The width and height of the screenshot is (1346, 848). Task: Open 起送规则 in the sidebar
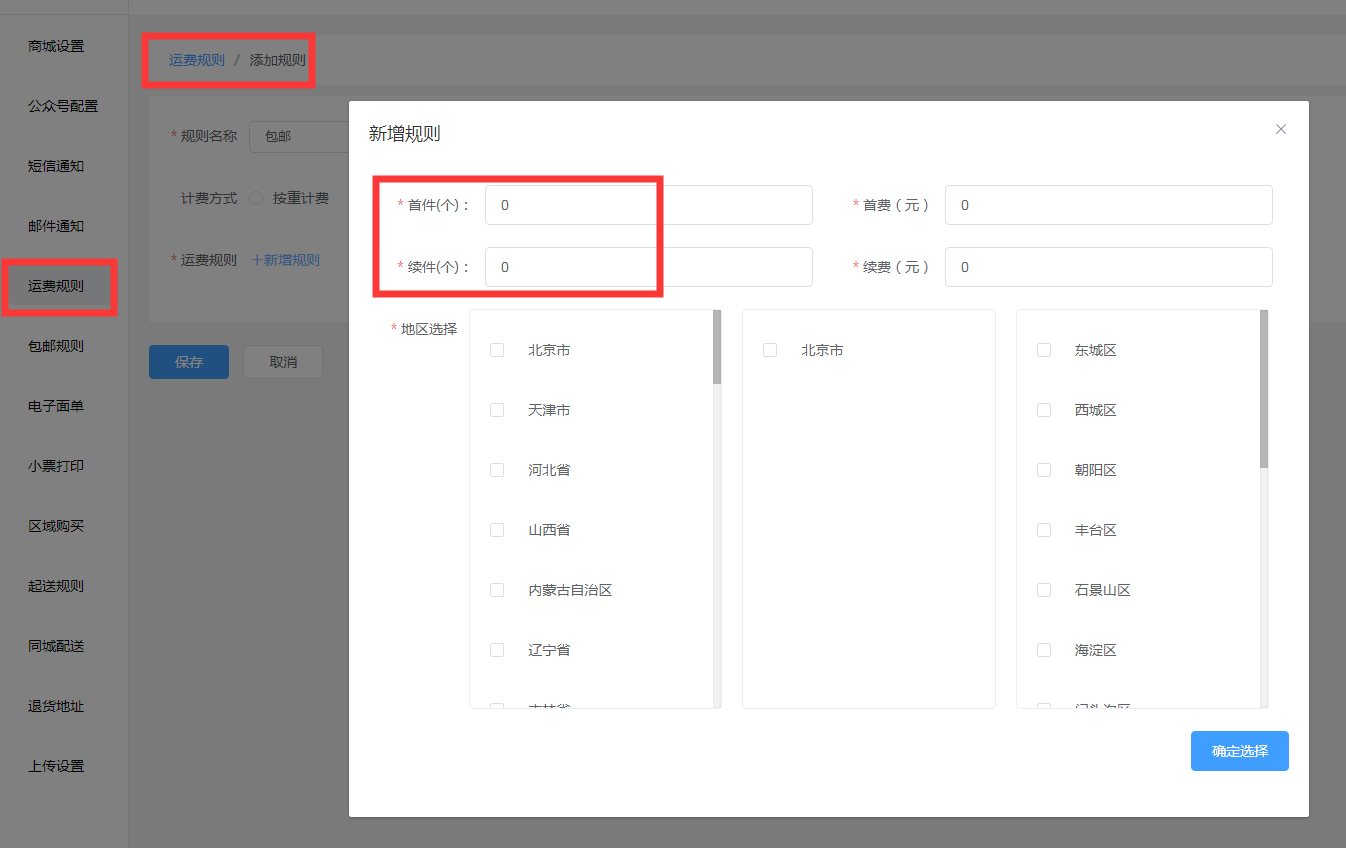[56, 586]
